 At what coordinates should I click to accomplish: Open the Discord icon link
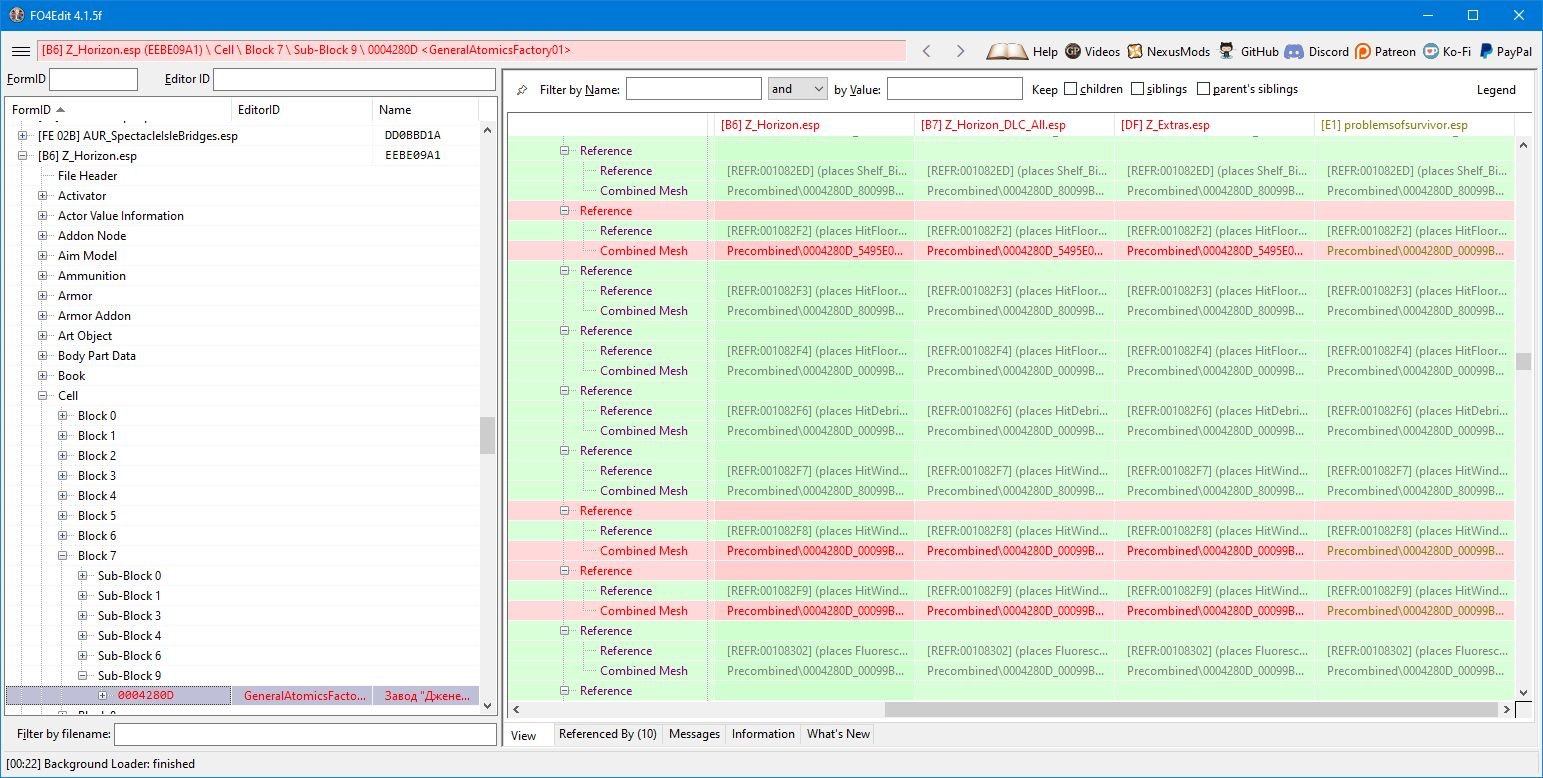[x=1293, y=51]
